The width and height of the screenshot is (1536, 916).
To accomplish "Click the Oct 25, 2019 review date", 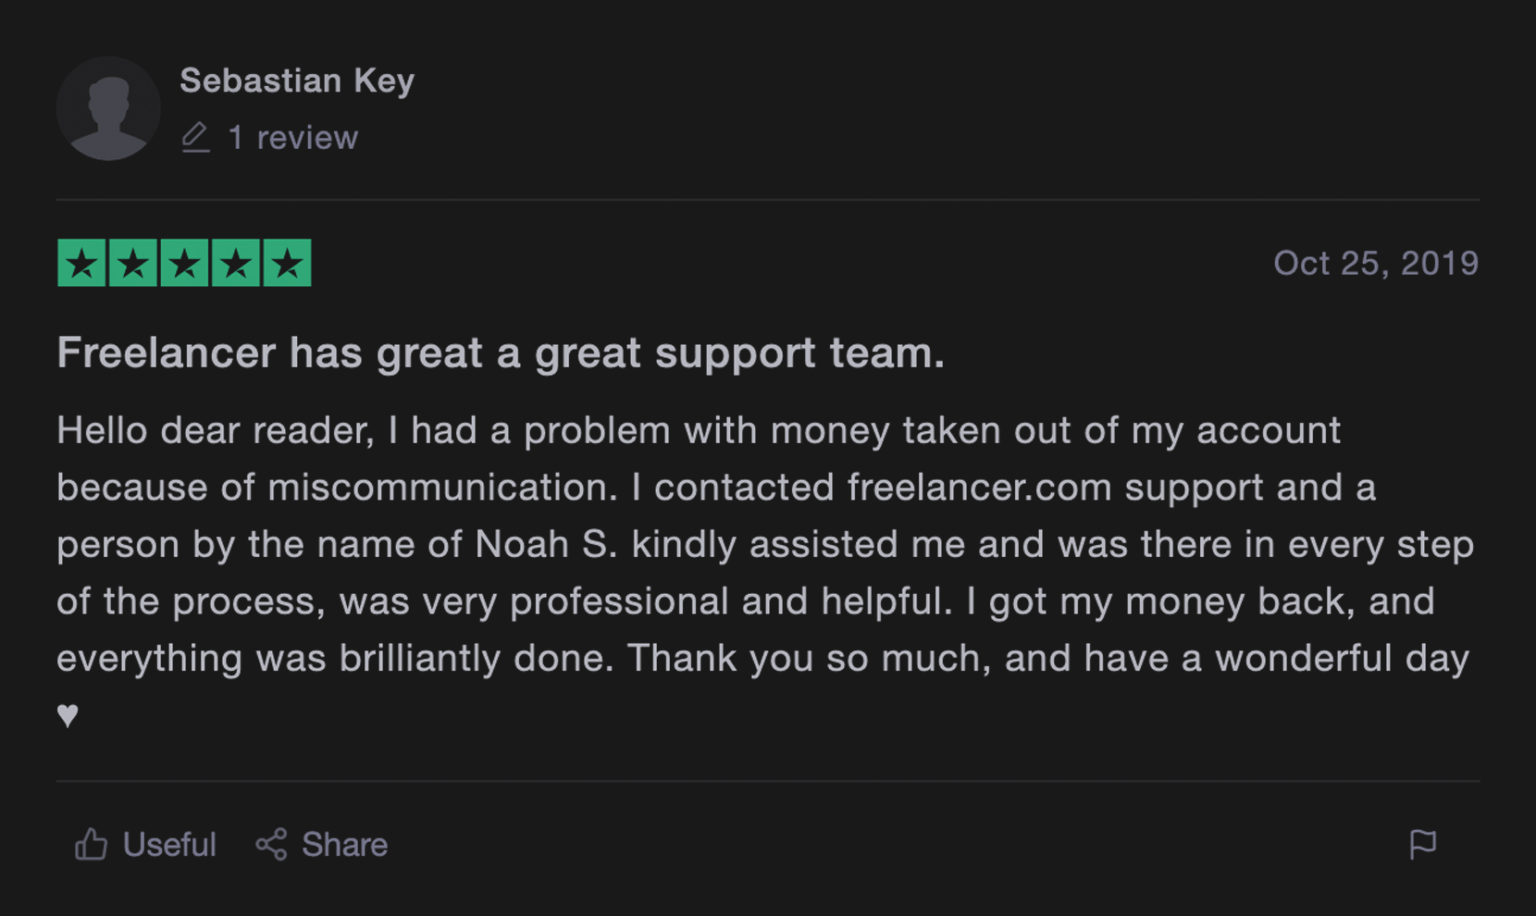I will [1375, 263].
